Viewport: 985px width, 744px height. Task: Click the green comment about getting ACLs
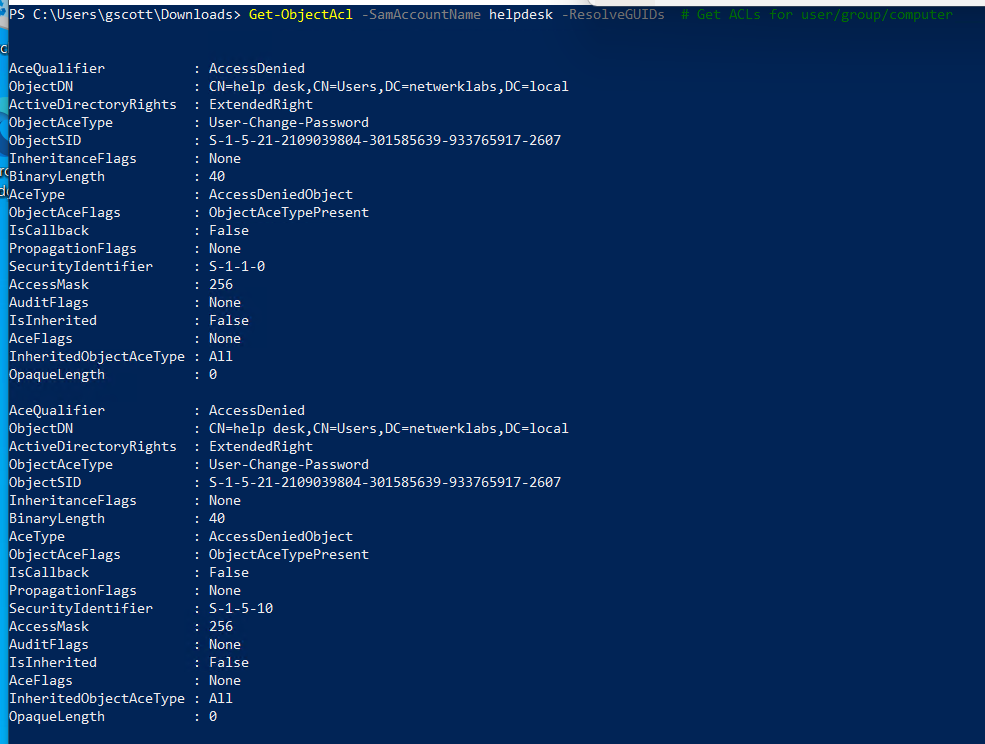[817, 14]
